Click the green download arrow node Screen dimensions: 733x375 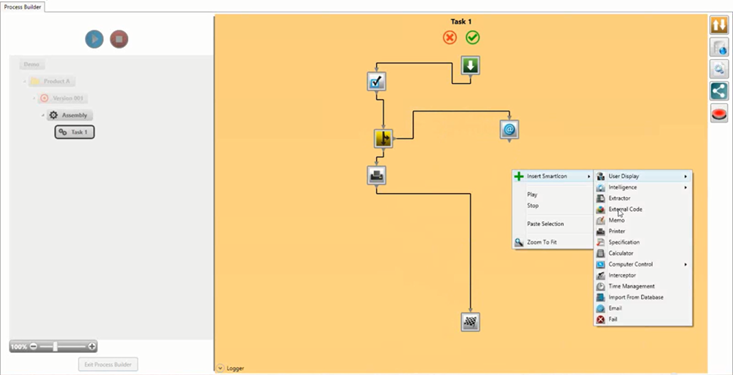[470, 65]
